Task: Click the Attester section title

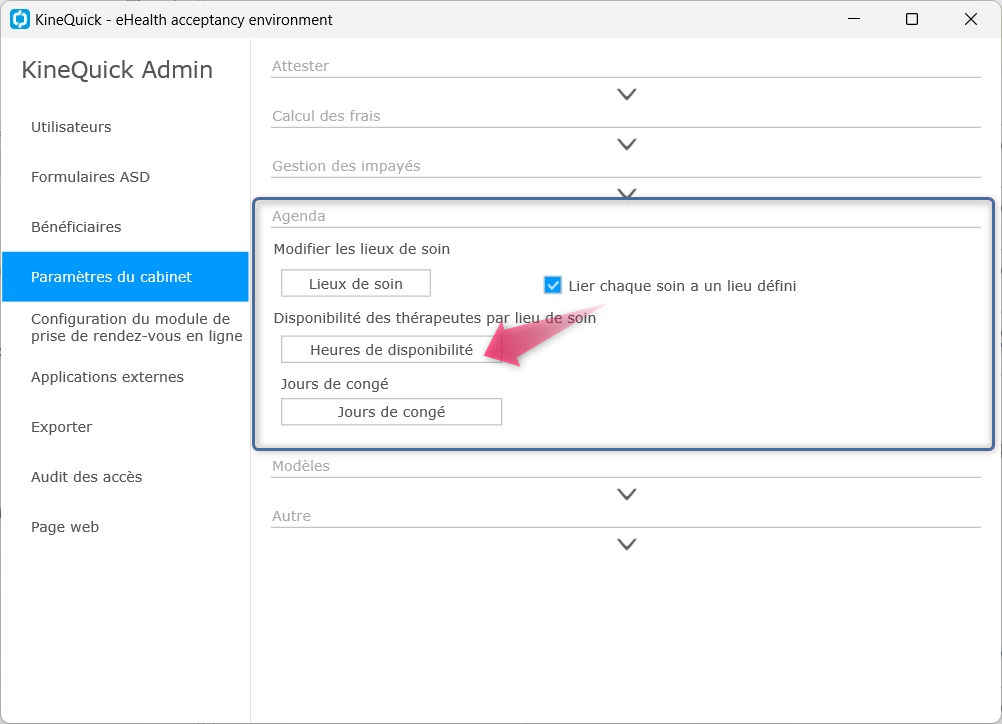Action: click(x=300, y=66)
